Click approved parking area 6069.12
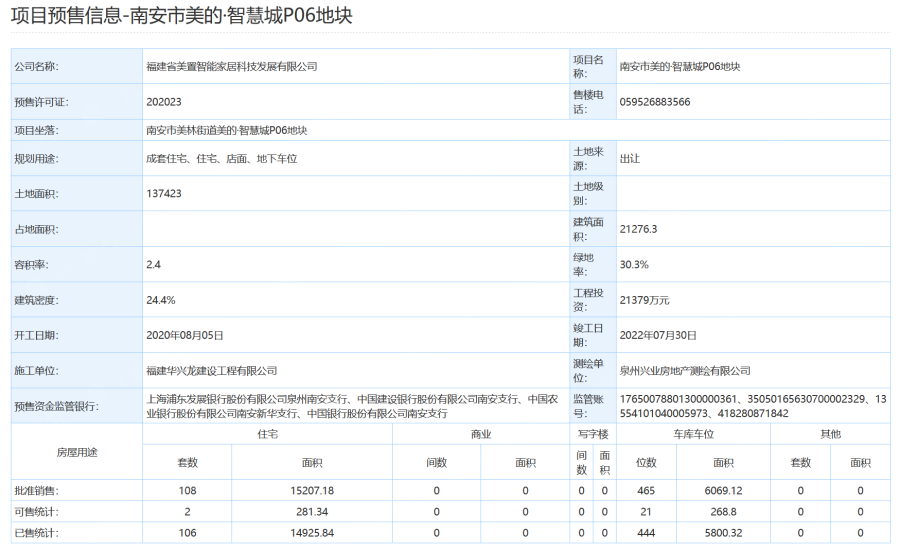900x551 pixels. (723, 491)
